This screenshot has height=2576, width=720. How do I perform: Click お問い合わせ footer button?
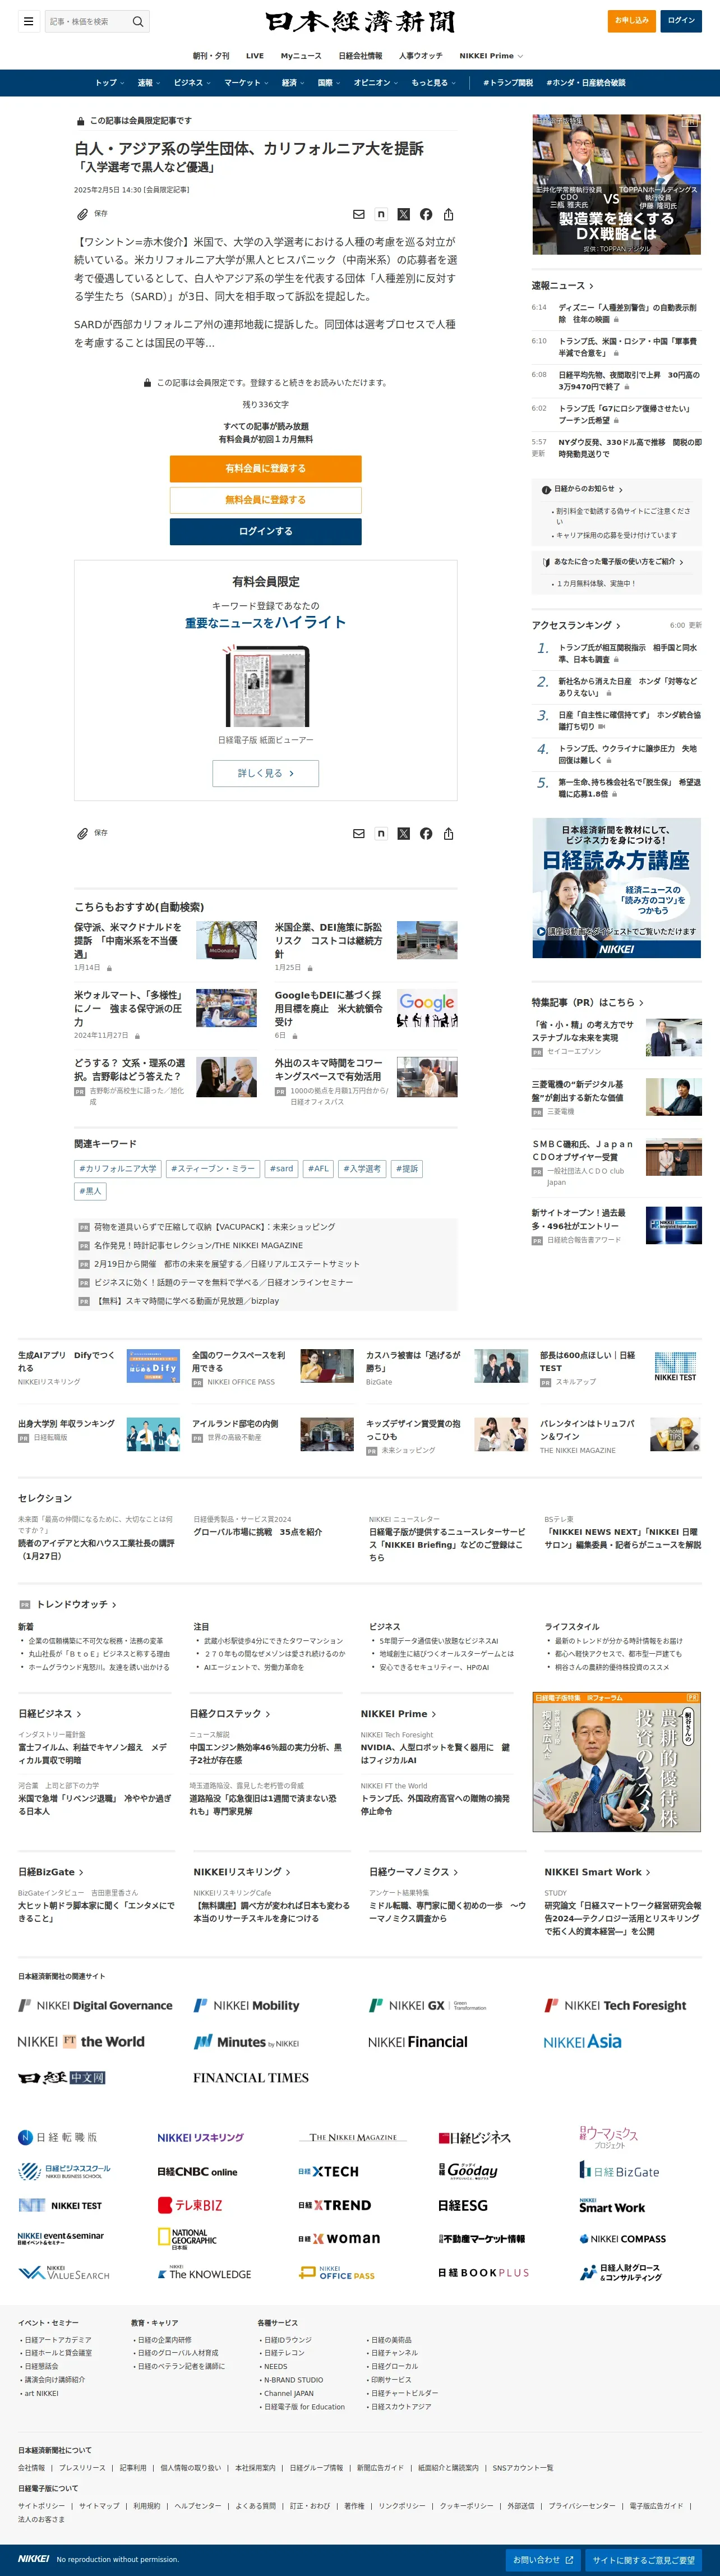coord(543,2560)
